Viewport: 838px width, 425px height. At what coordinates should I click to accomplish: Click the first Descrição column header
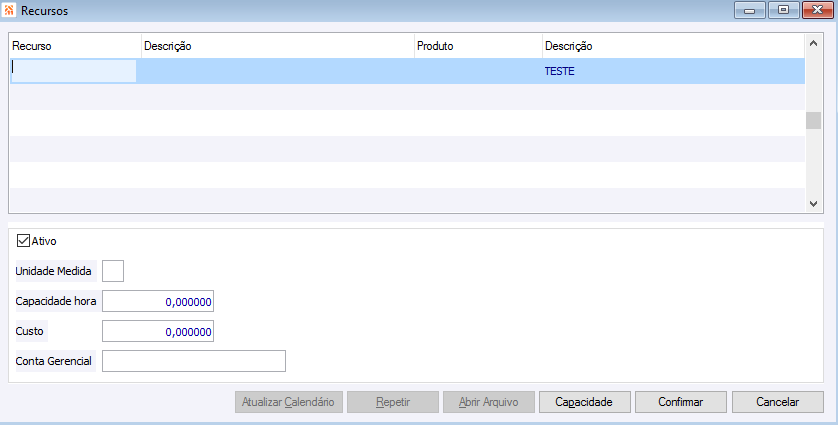278,46
